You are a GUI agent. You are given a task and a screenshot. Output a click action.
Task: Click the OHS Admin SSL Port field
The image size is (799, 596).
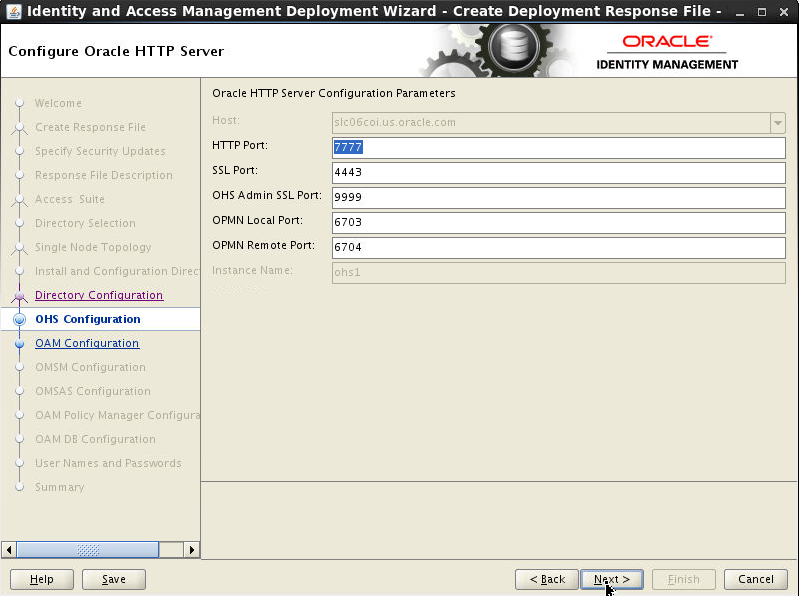[558, 198]
